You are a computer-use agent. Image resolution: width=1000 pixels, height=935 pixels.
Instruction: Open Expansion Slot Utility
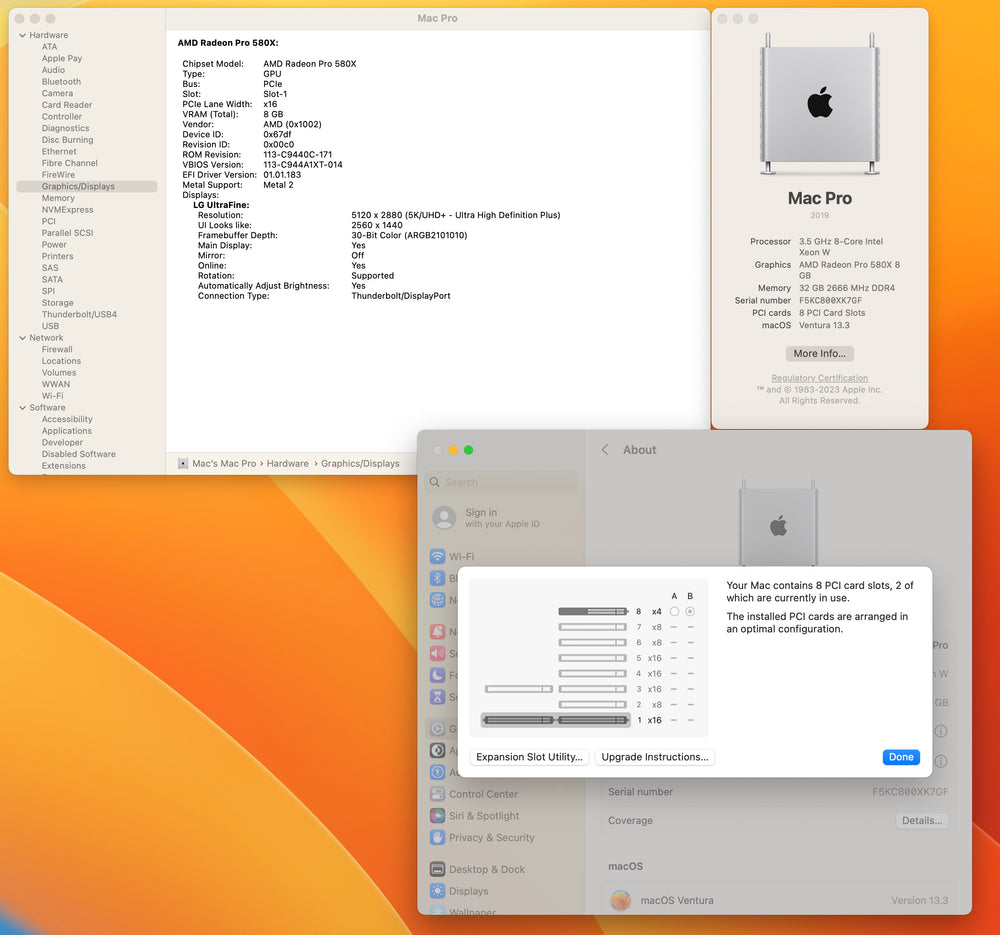(x=529, y=757)
